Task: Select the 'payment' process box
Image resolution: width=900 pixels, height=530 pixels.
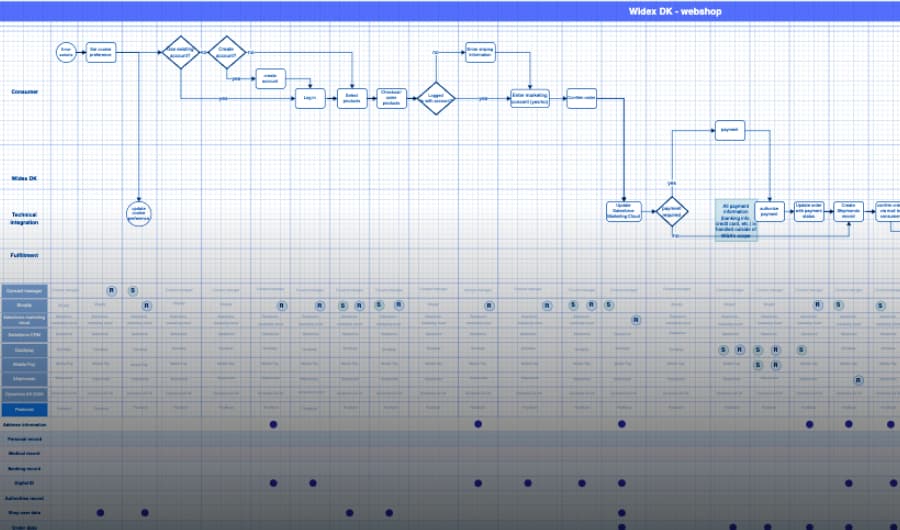Action: [730, 130]
